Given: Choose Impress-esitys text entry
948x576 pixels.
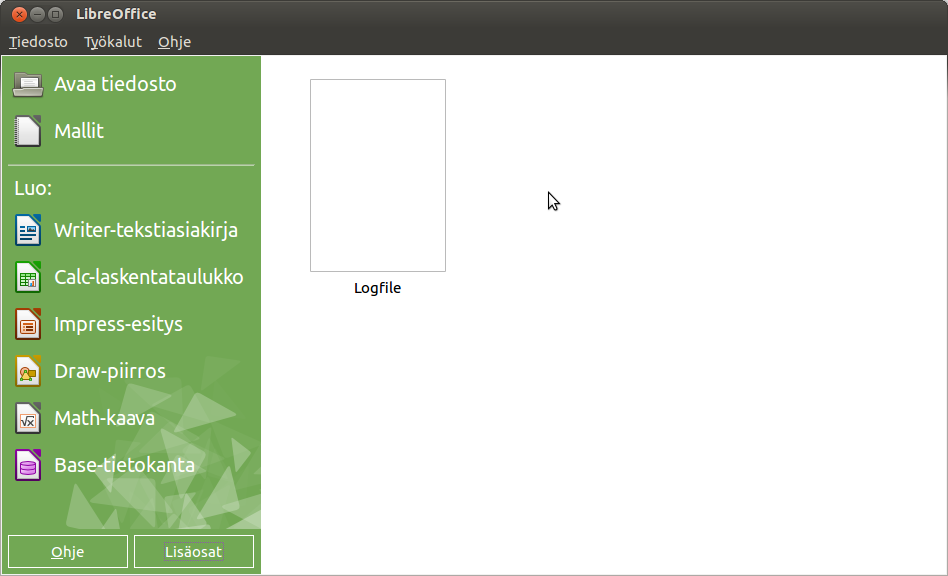Looking at the screenshot, I should 118,324.
